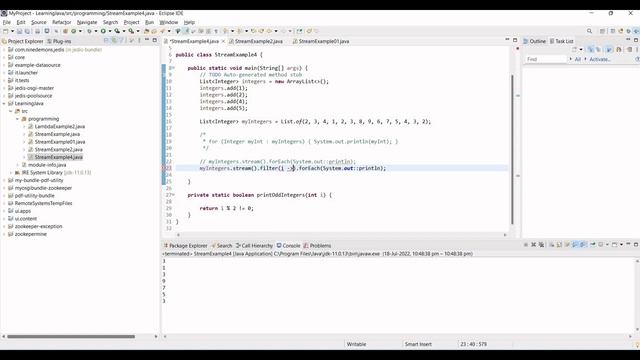640x360 pixels.
Task: Close the StreamExample4.java editor tab
Action: click(x=223, y=41)
